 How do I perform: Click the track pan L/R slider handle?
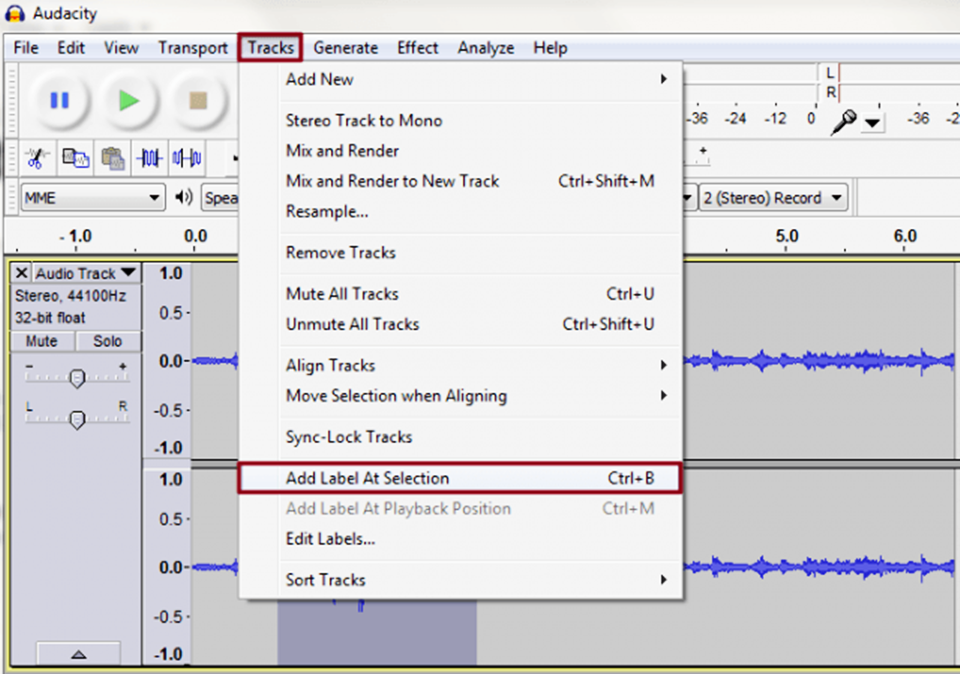coord(77,420)
